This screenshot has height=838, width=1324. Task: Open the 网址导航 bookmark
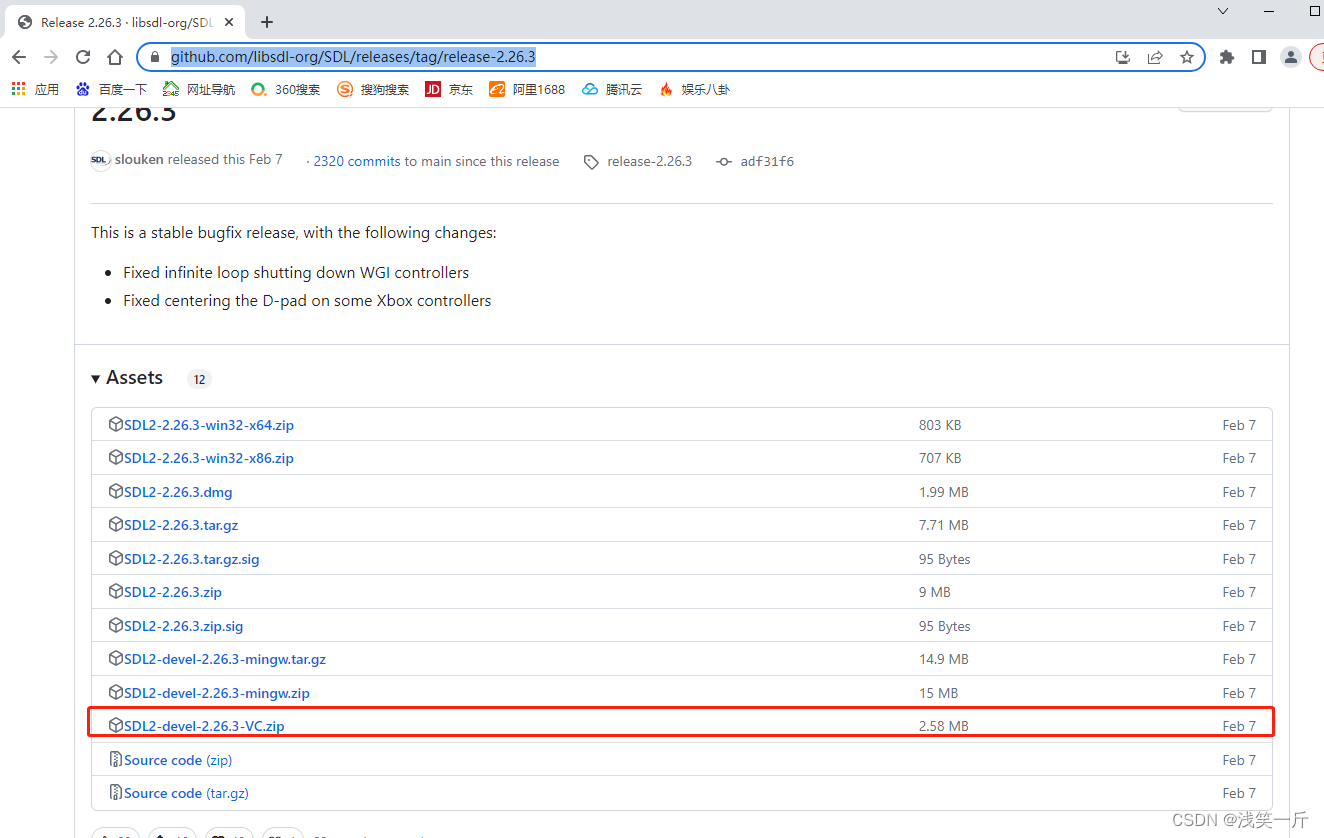click(199, 89)
